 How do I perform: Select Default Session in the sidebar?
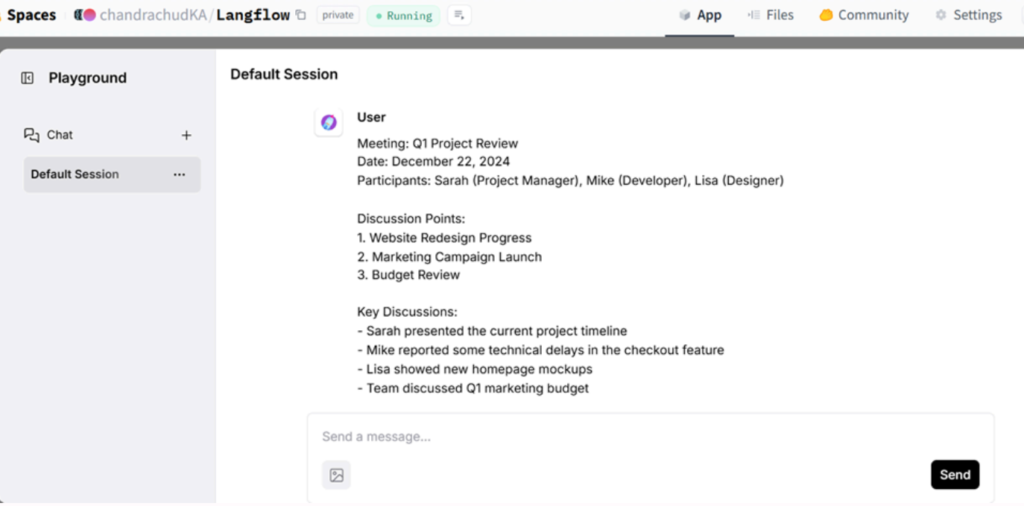75,174
